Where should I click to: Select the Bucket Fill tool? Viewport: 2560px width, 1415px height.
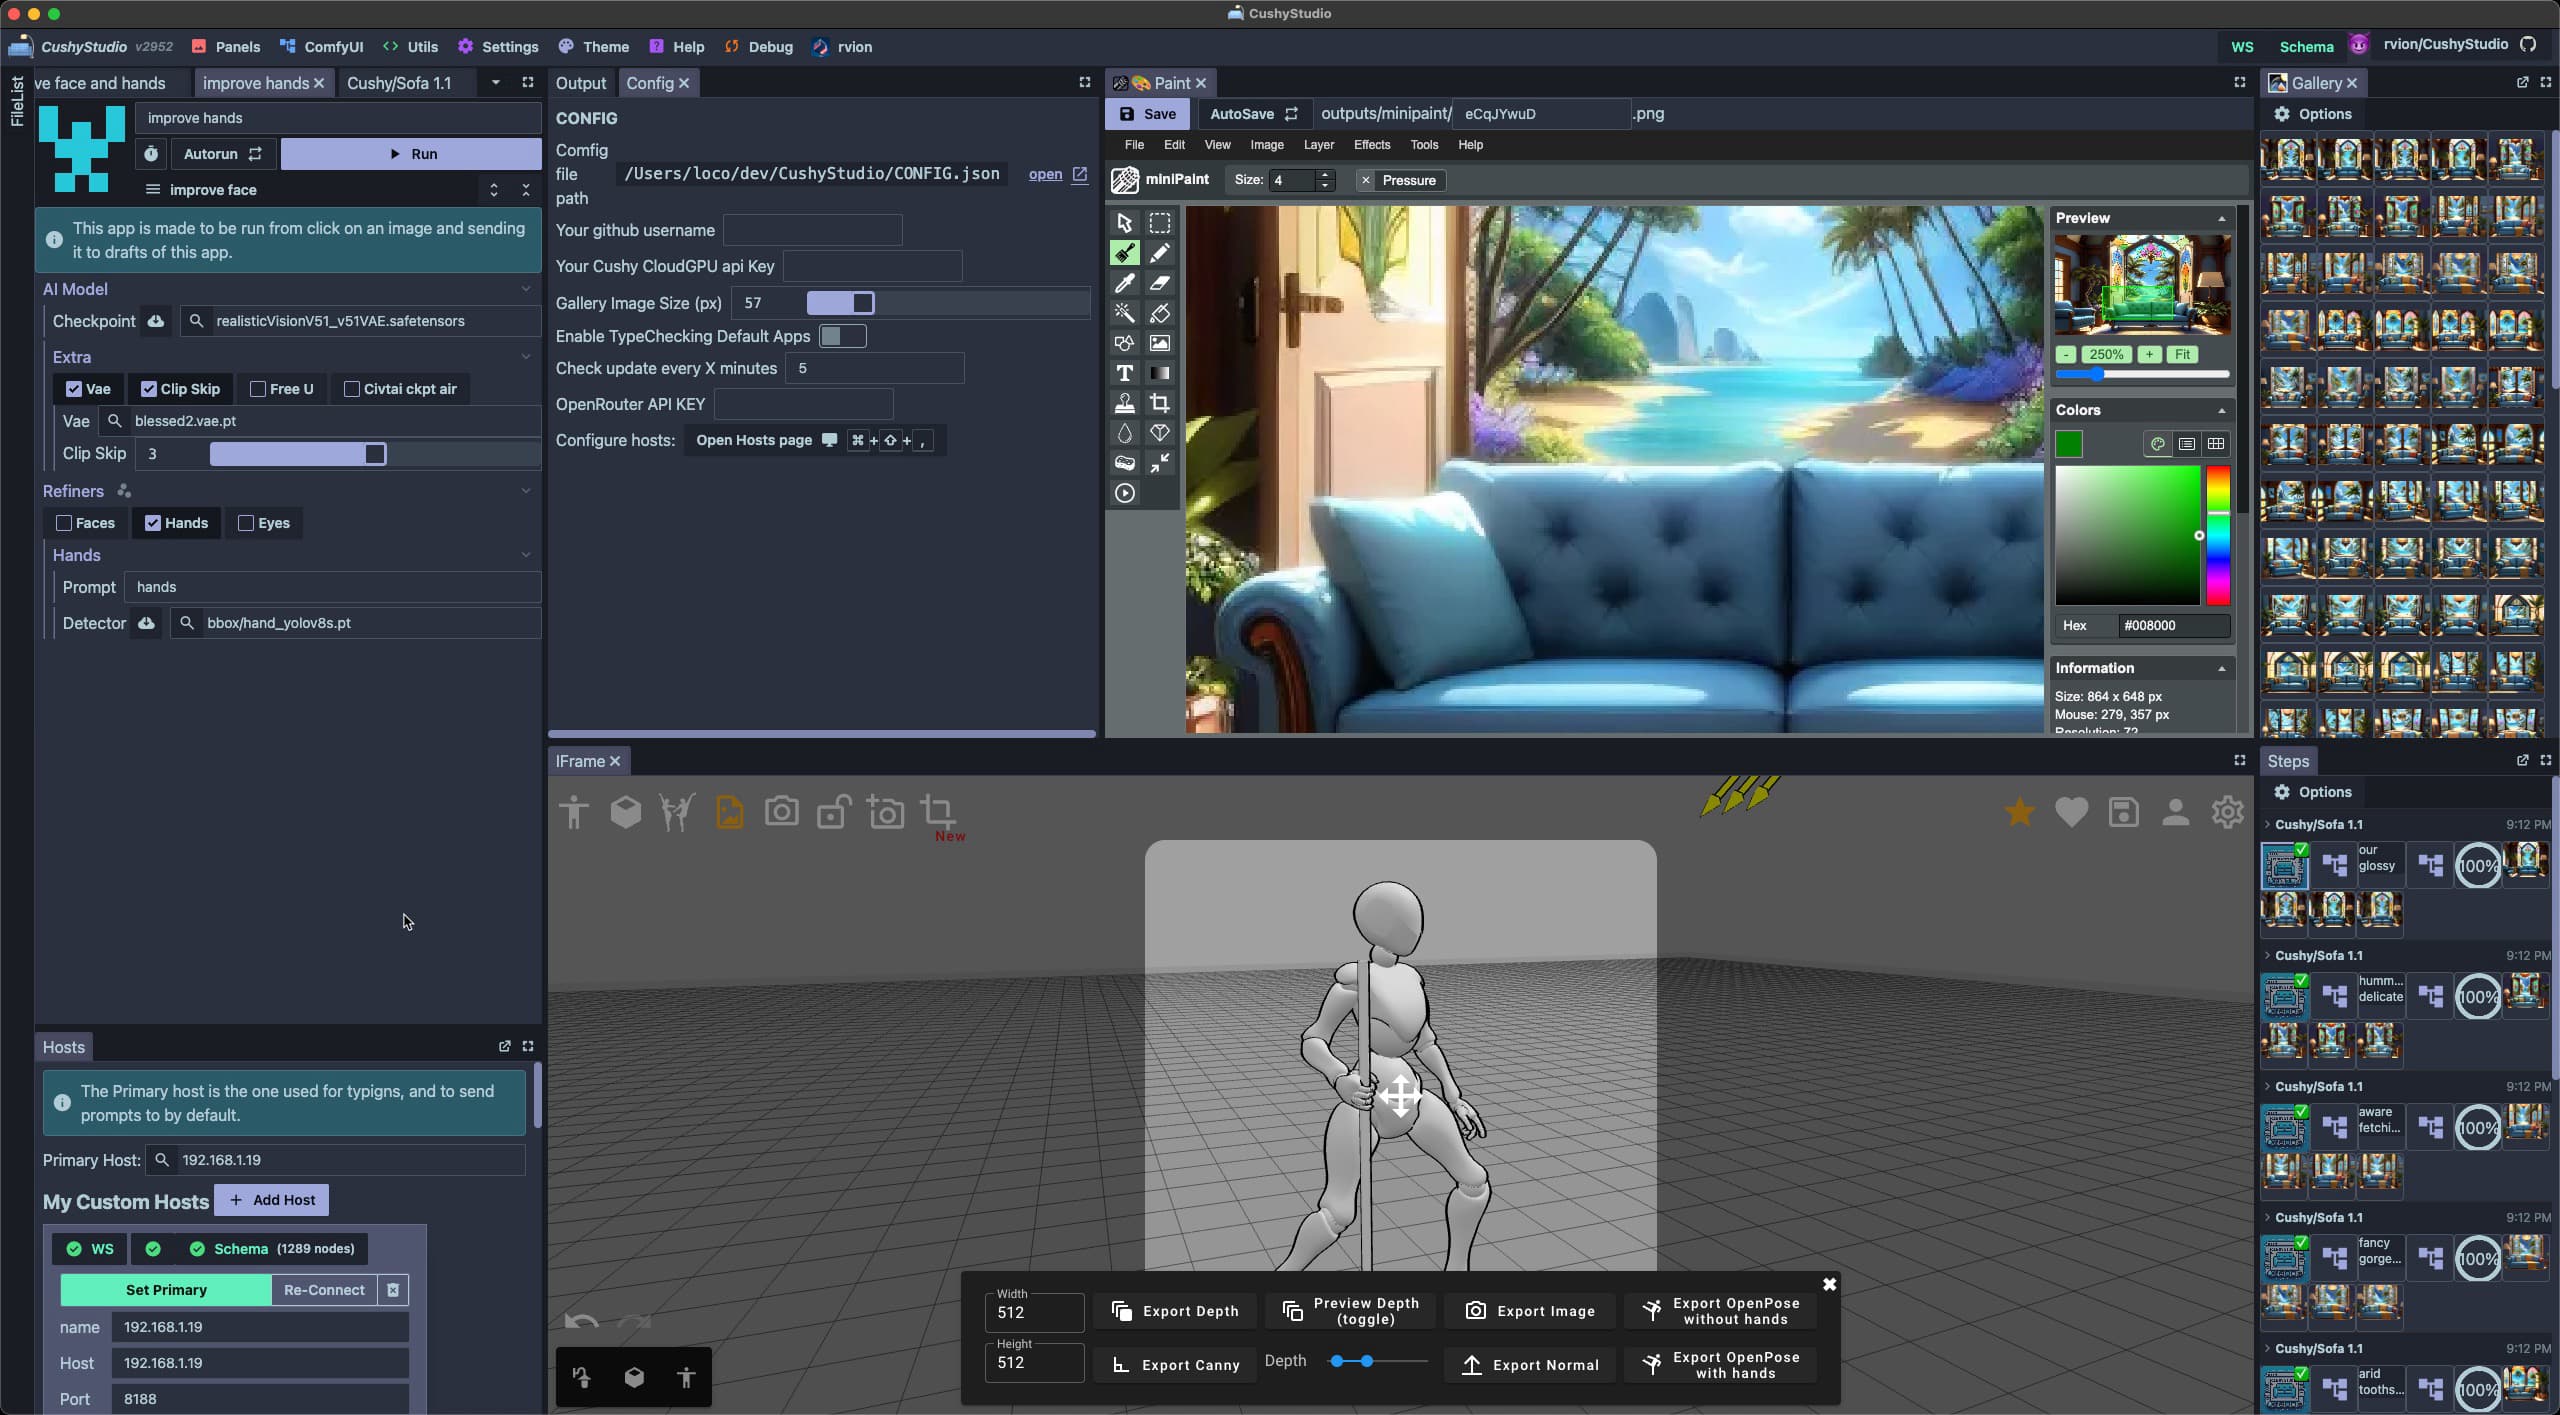1159,313
